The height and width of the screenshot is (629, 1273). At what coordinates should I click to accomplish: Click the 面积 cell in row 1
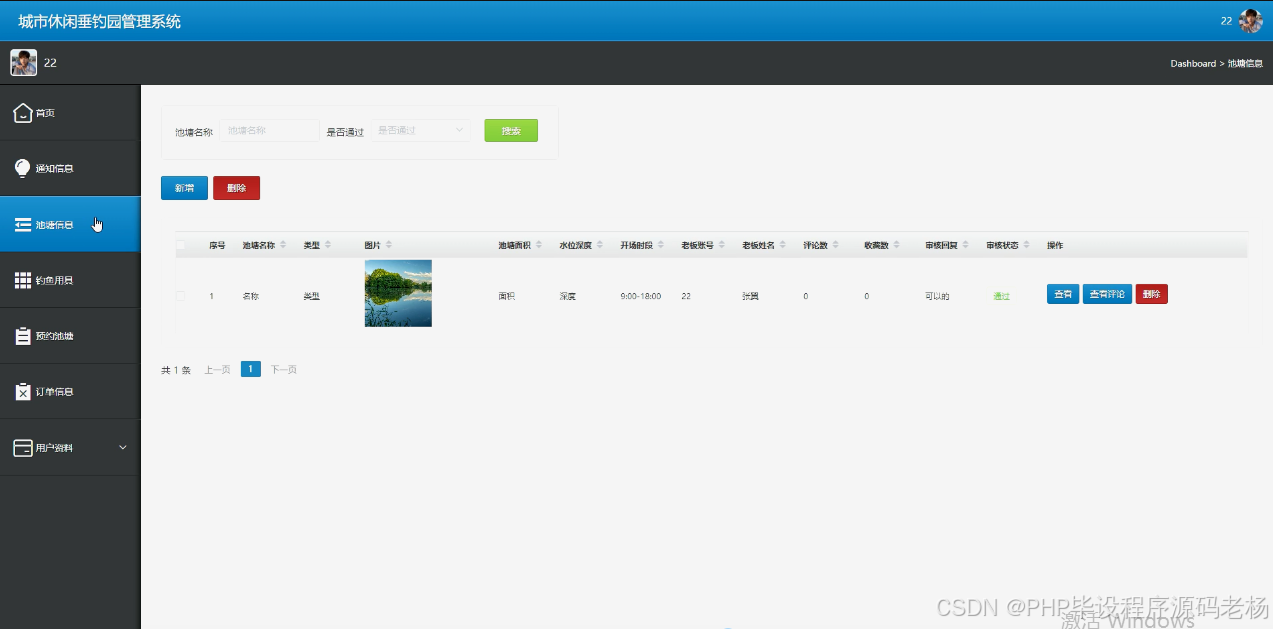point(507,296)
